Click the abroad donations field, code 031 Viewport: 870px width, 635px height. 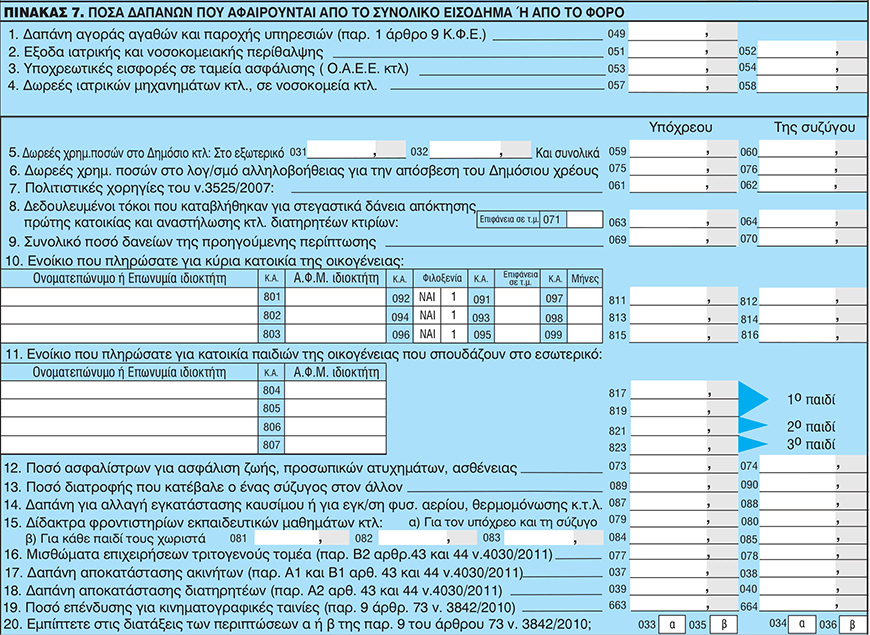[x=357, y=150]
